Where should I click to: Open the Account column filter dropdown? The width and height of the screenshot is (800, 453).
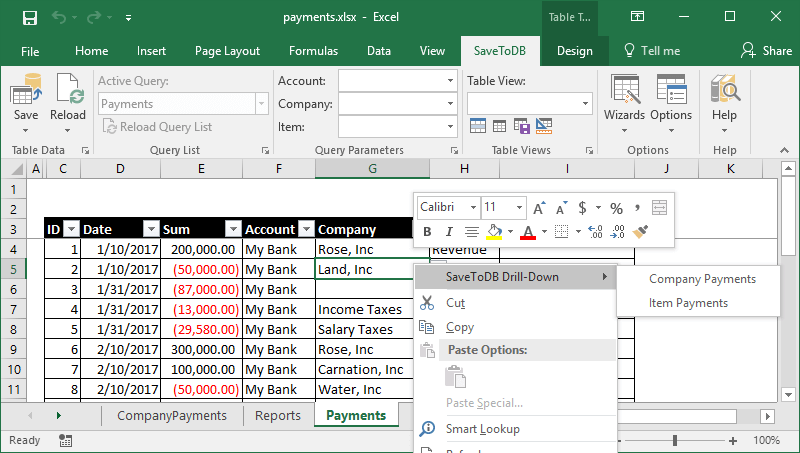(306, 229)
